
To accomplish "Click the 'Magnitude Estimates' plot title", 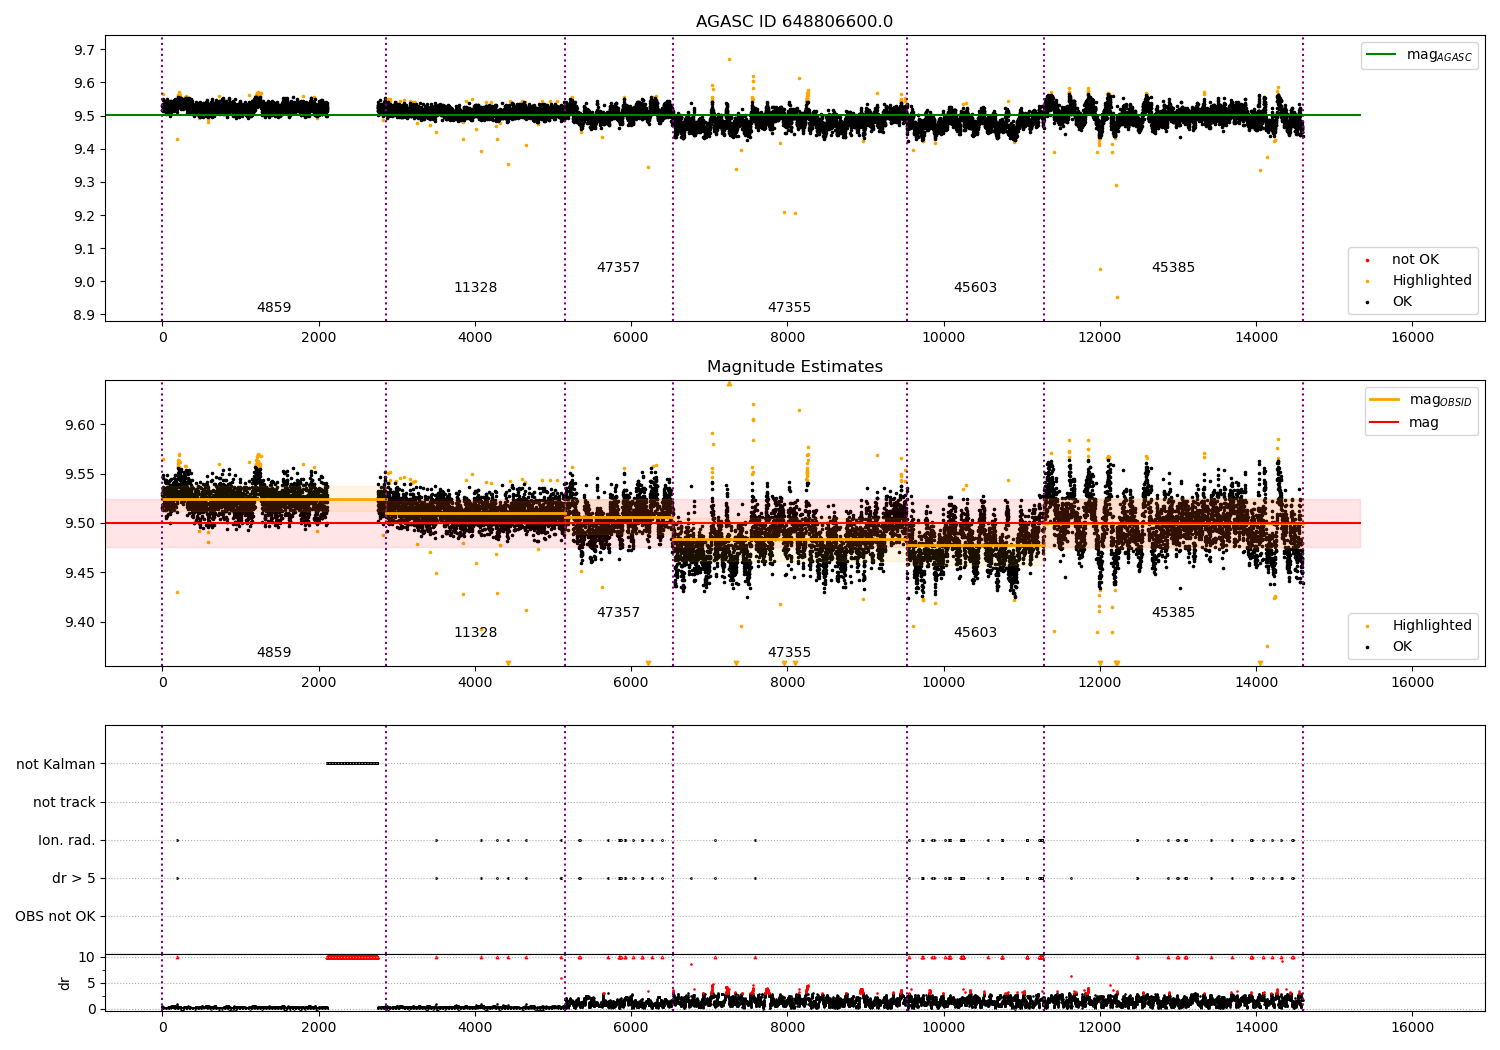I will (794, 367).
